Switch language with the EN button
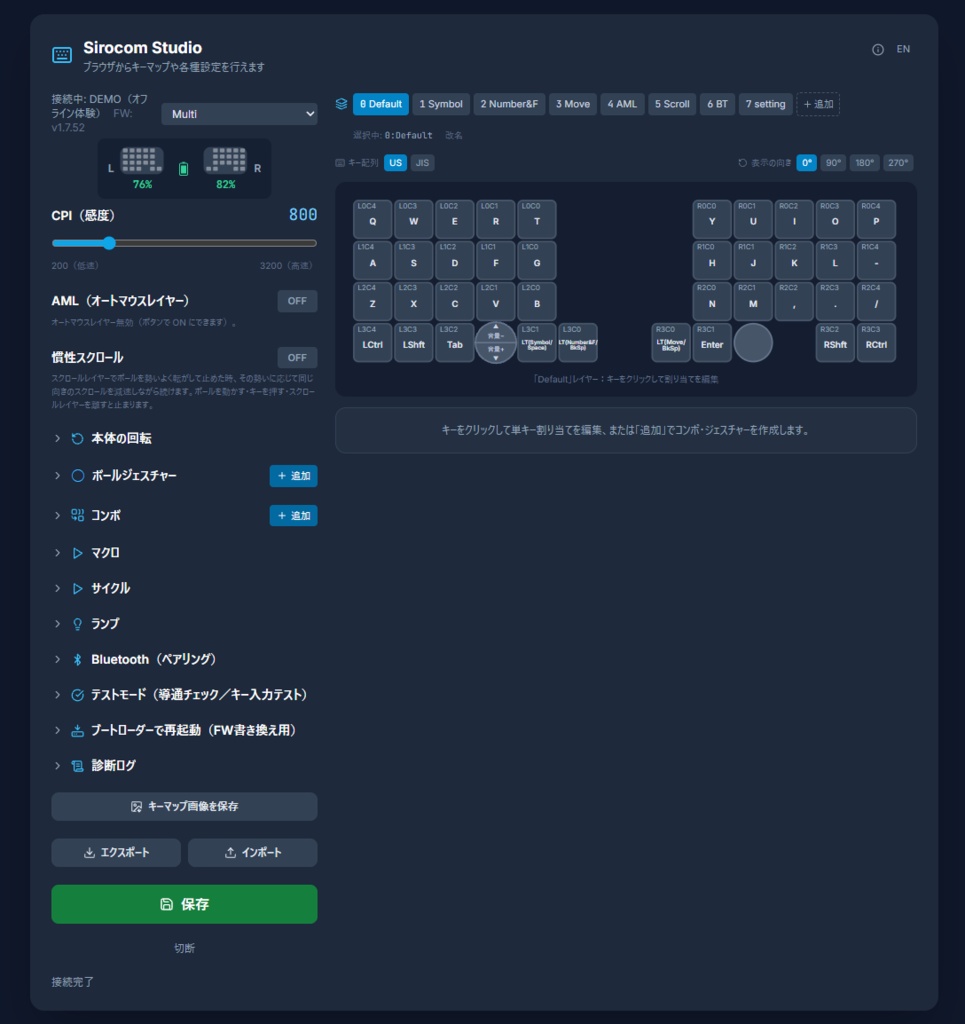This screenshot has width=965, height=1024. click(x=903, y=49)
